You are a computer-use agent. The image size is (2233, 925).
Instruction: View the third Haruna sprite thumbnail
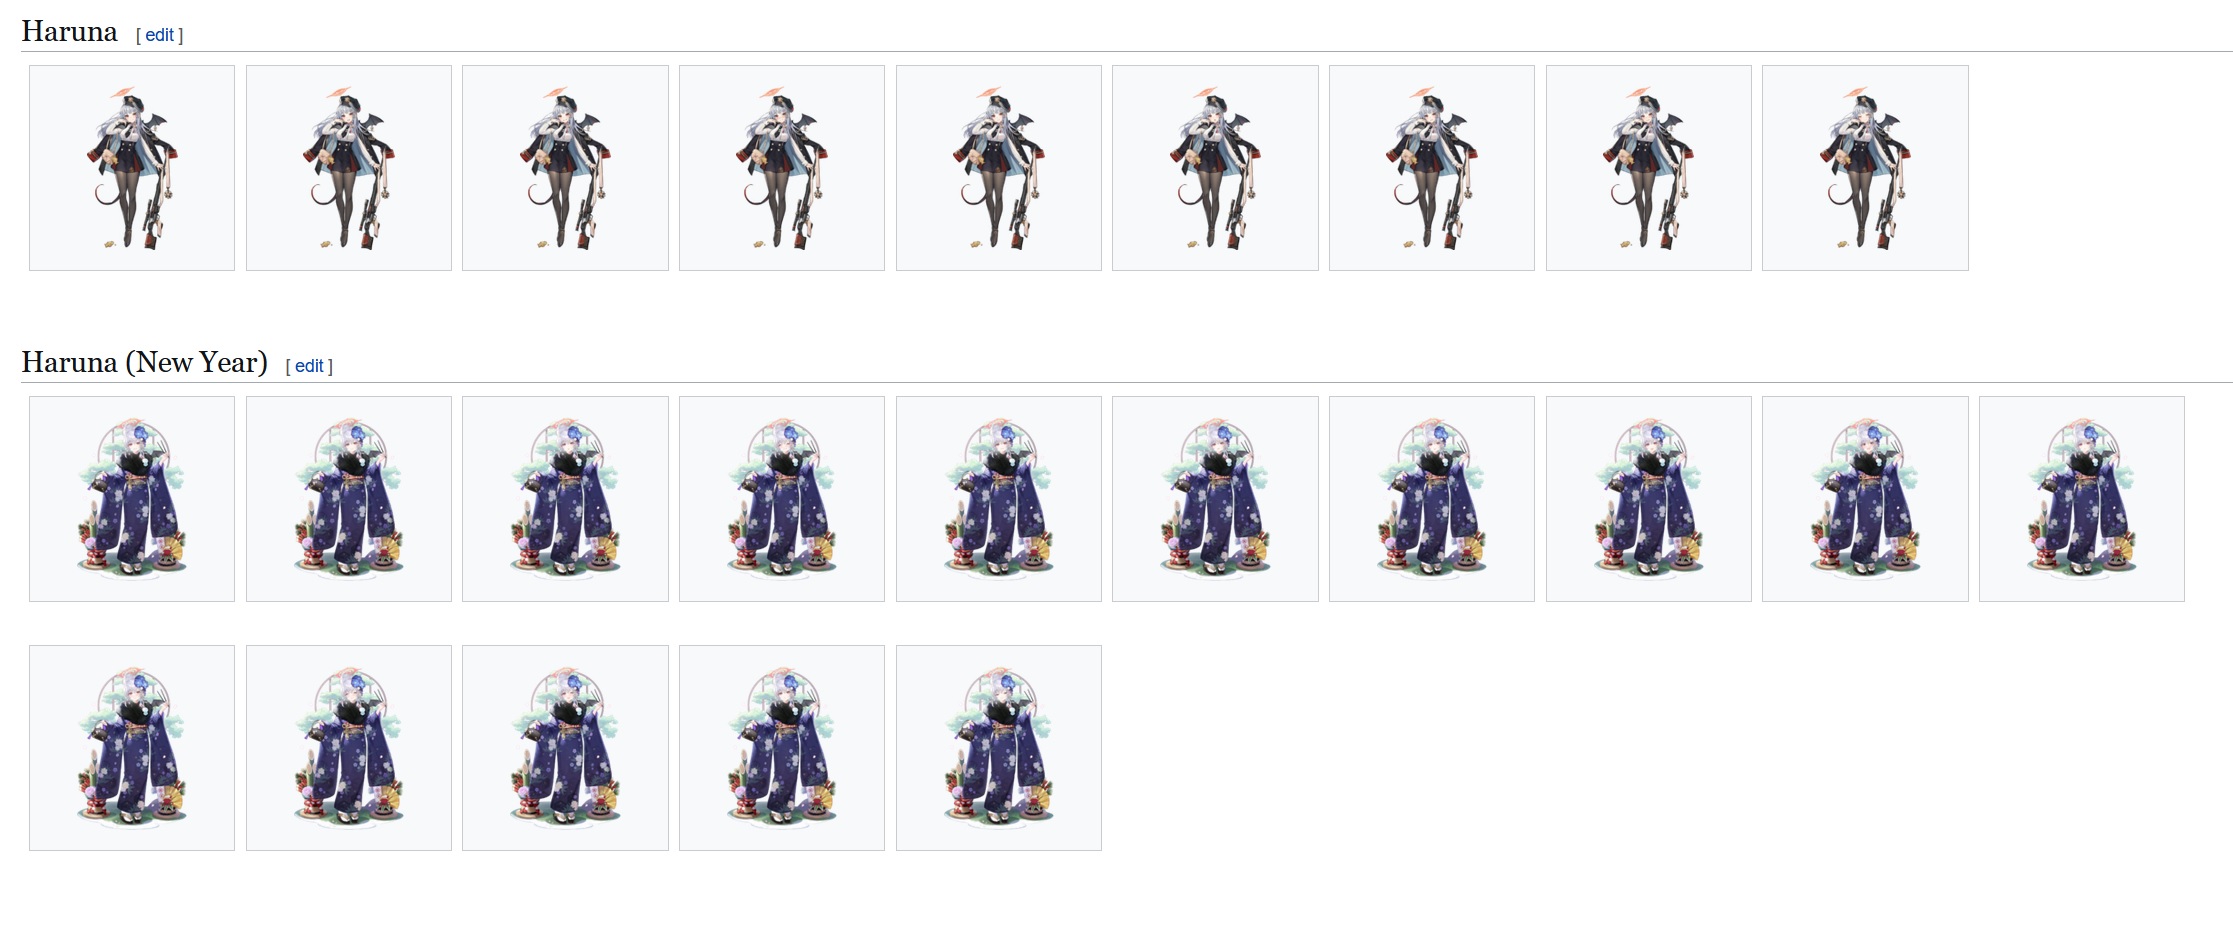click(x=565, y=168)
